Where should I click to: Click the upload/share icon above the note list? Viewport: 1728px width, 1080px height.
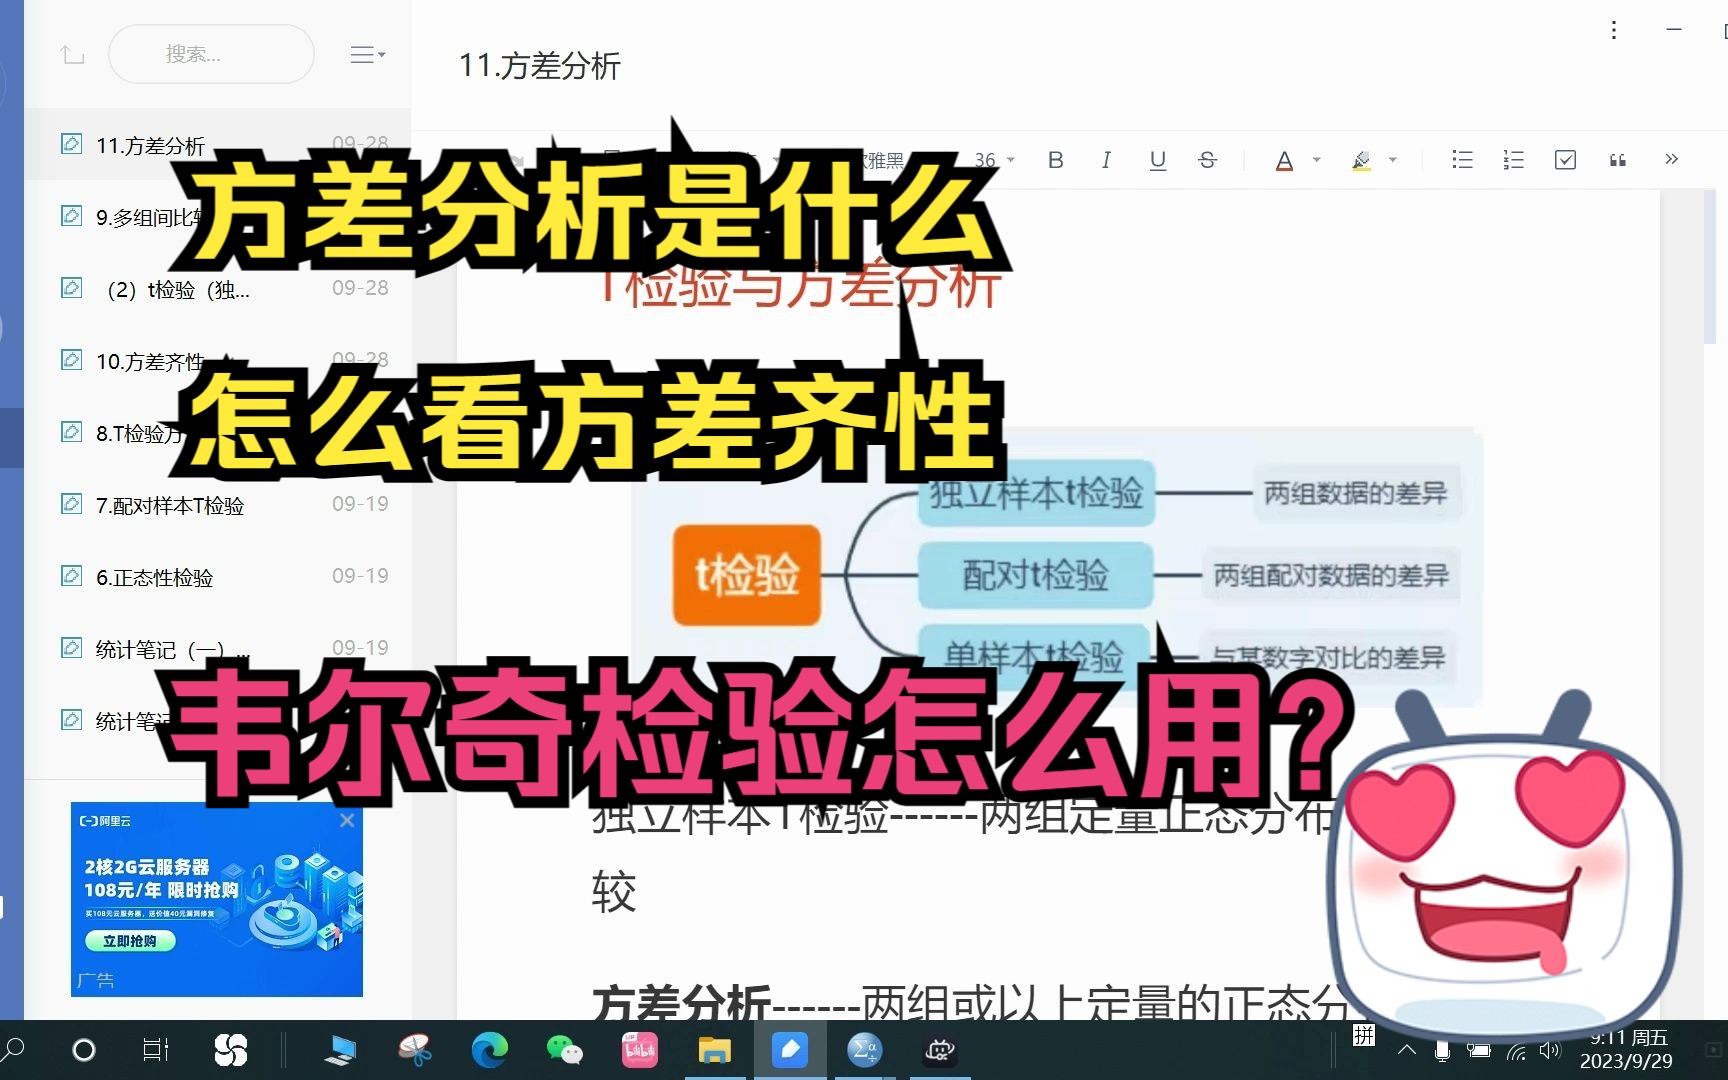pyautogui.click(x=71, y=54)
